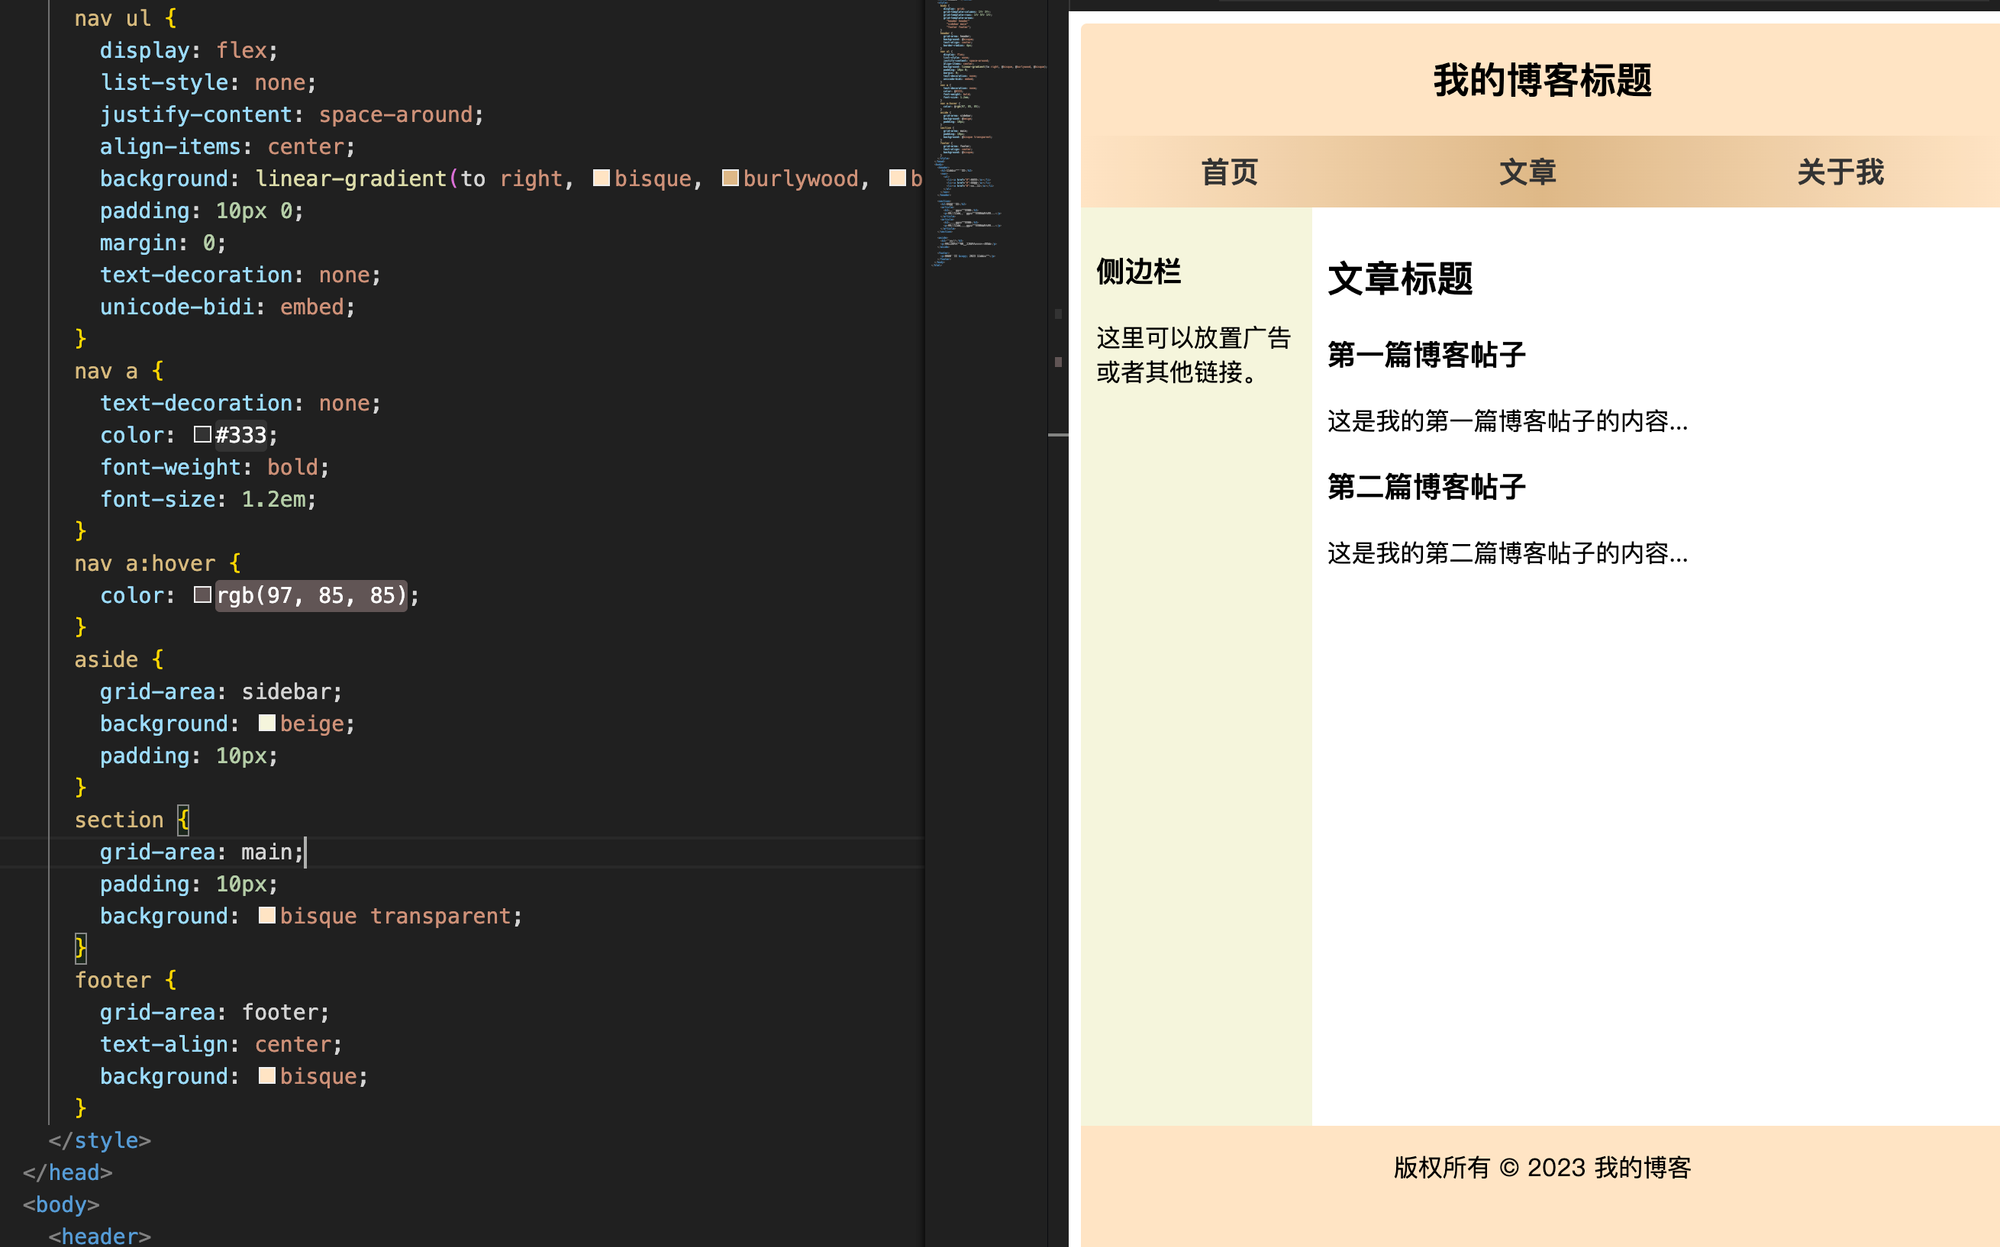Click the bisque swatch in linear-gradient

pos(601,178)
